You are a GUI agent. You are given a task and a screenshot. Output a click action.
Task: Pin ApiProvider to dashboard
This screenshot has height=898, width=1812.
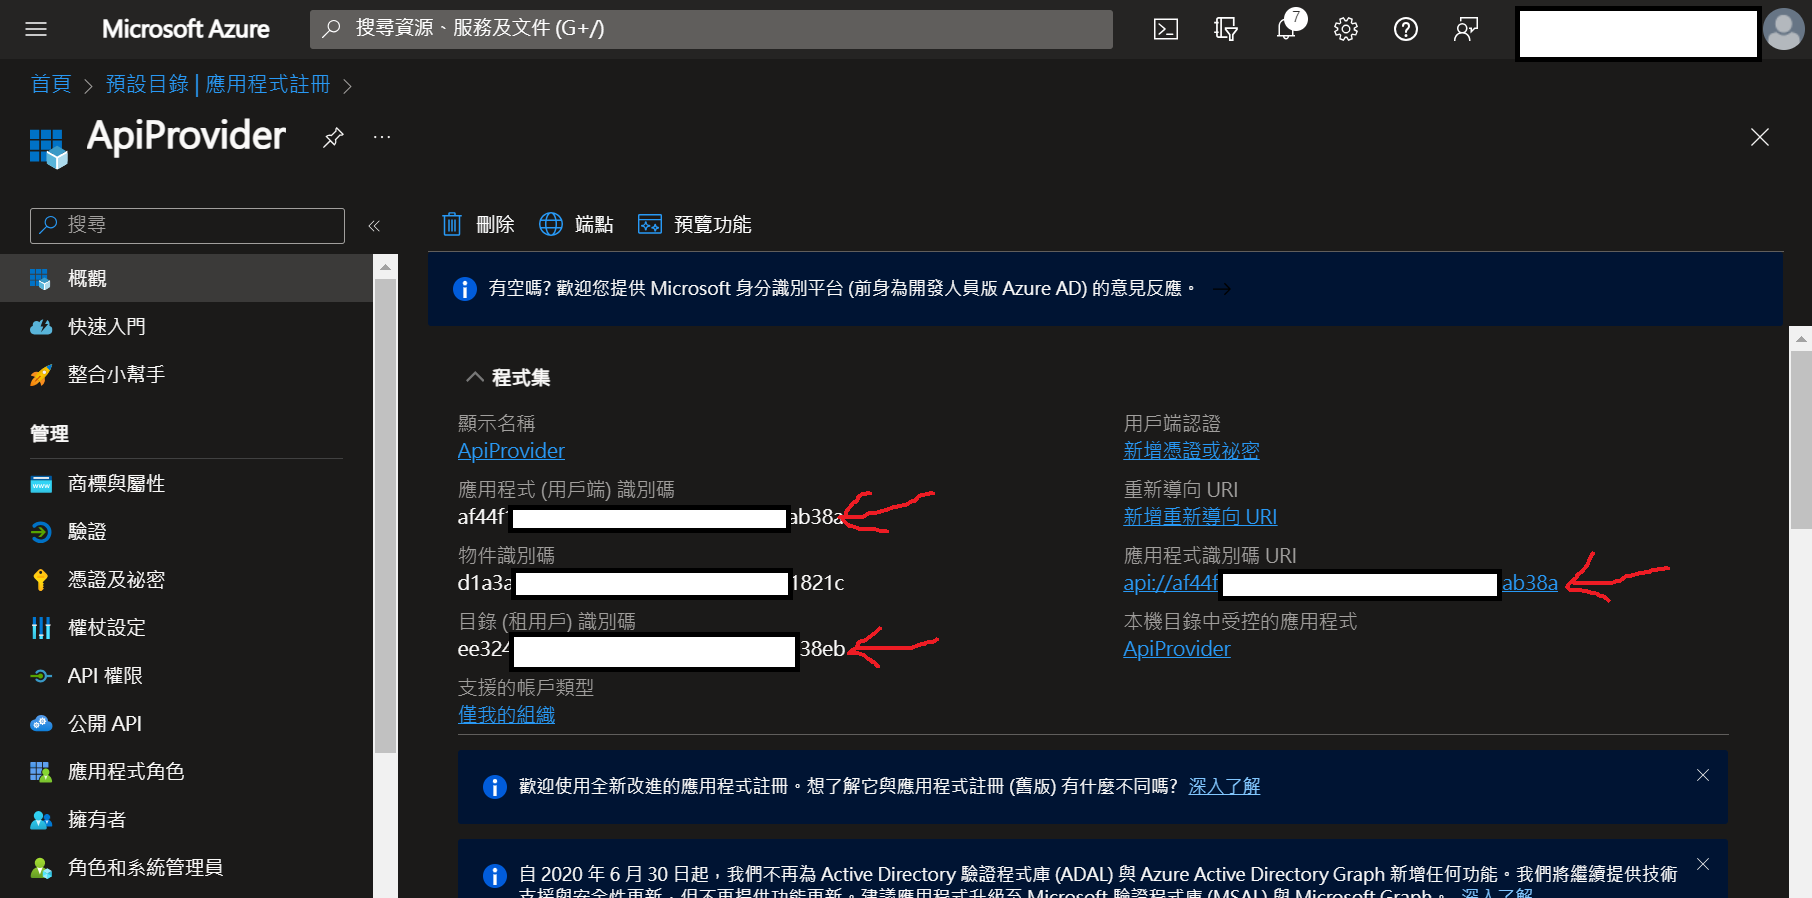click(x=333, y=137)
